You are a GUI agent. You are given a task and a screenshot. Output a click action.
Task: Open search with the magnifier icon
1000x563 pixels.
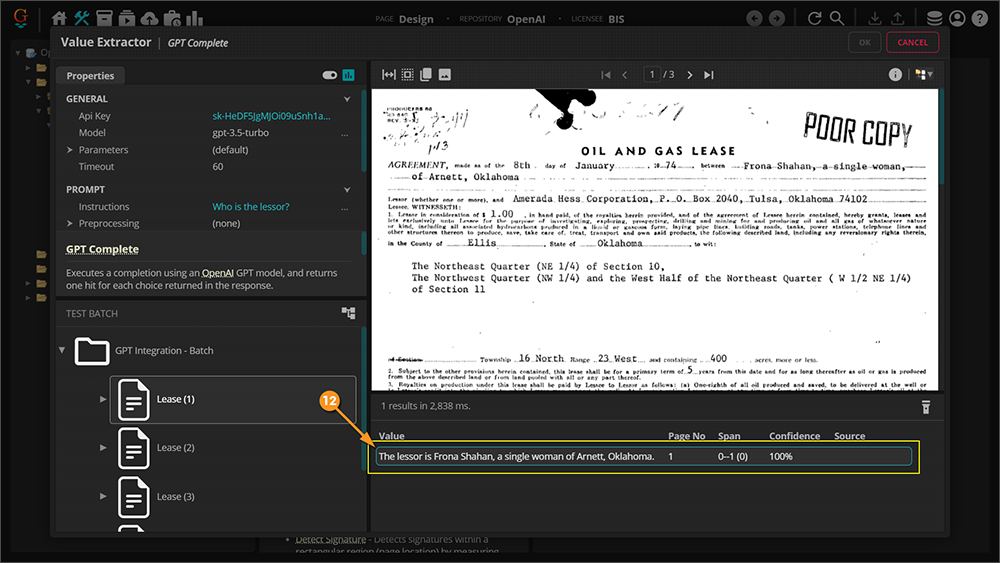837,18
